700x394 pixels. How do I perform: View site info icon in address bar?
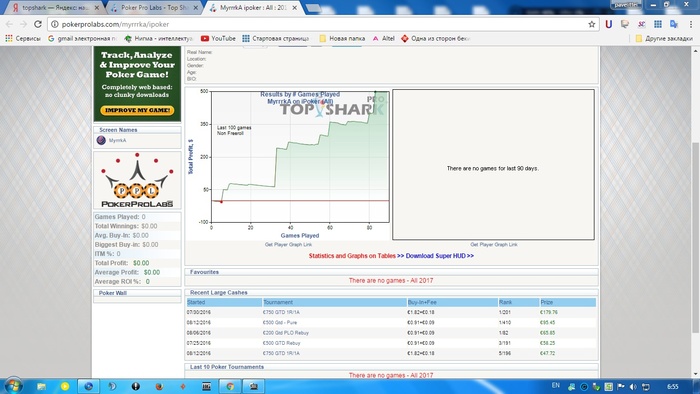click(x=55, y=24)
